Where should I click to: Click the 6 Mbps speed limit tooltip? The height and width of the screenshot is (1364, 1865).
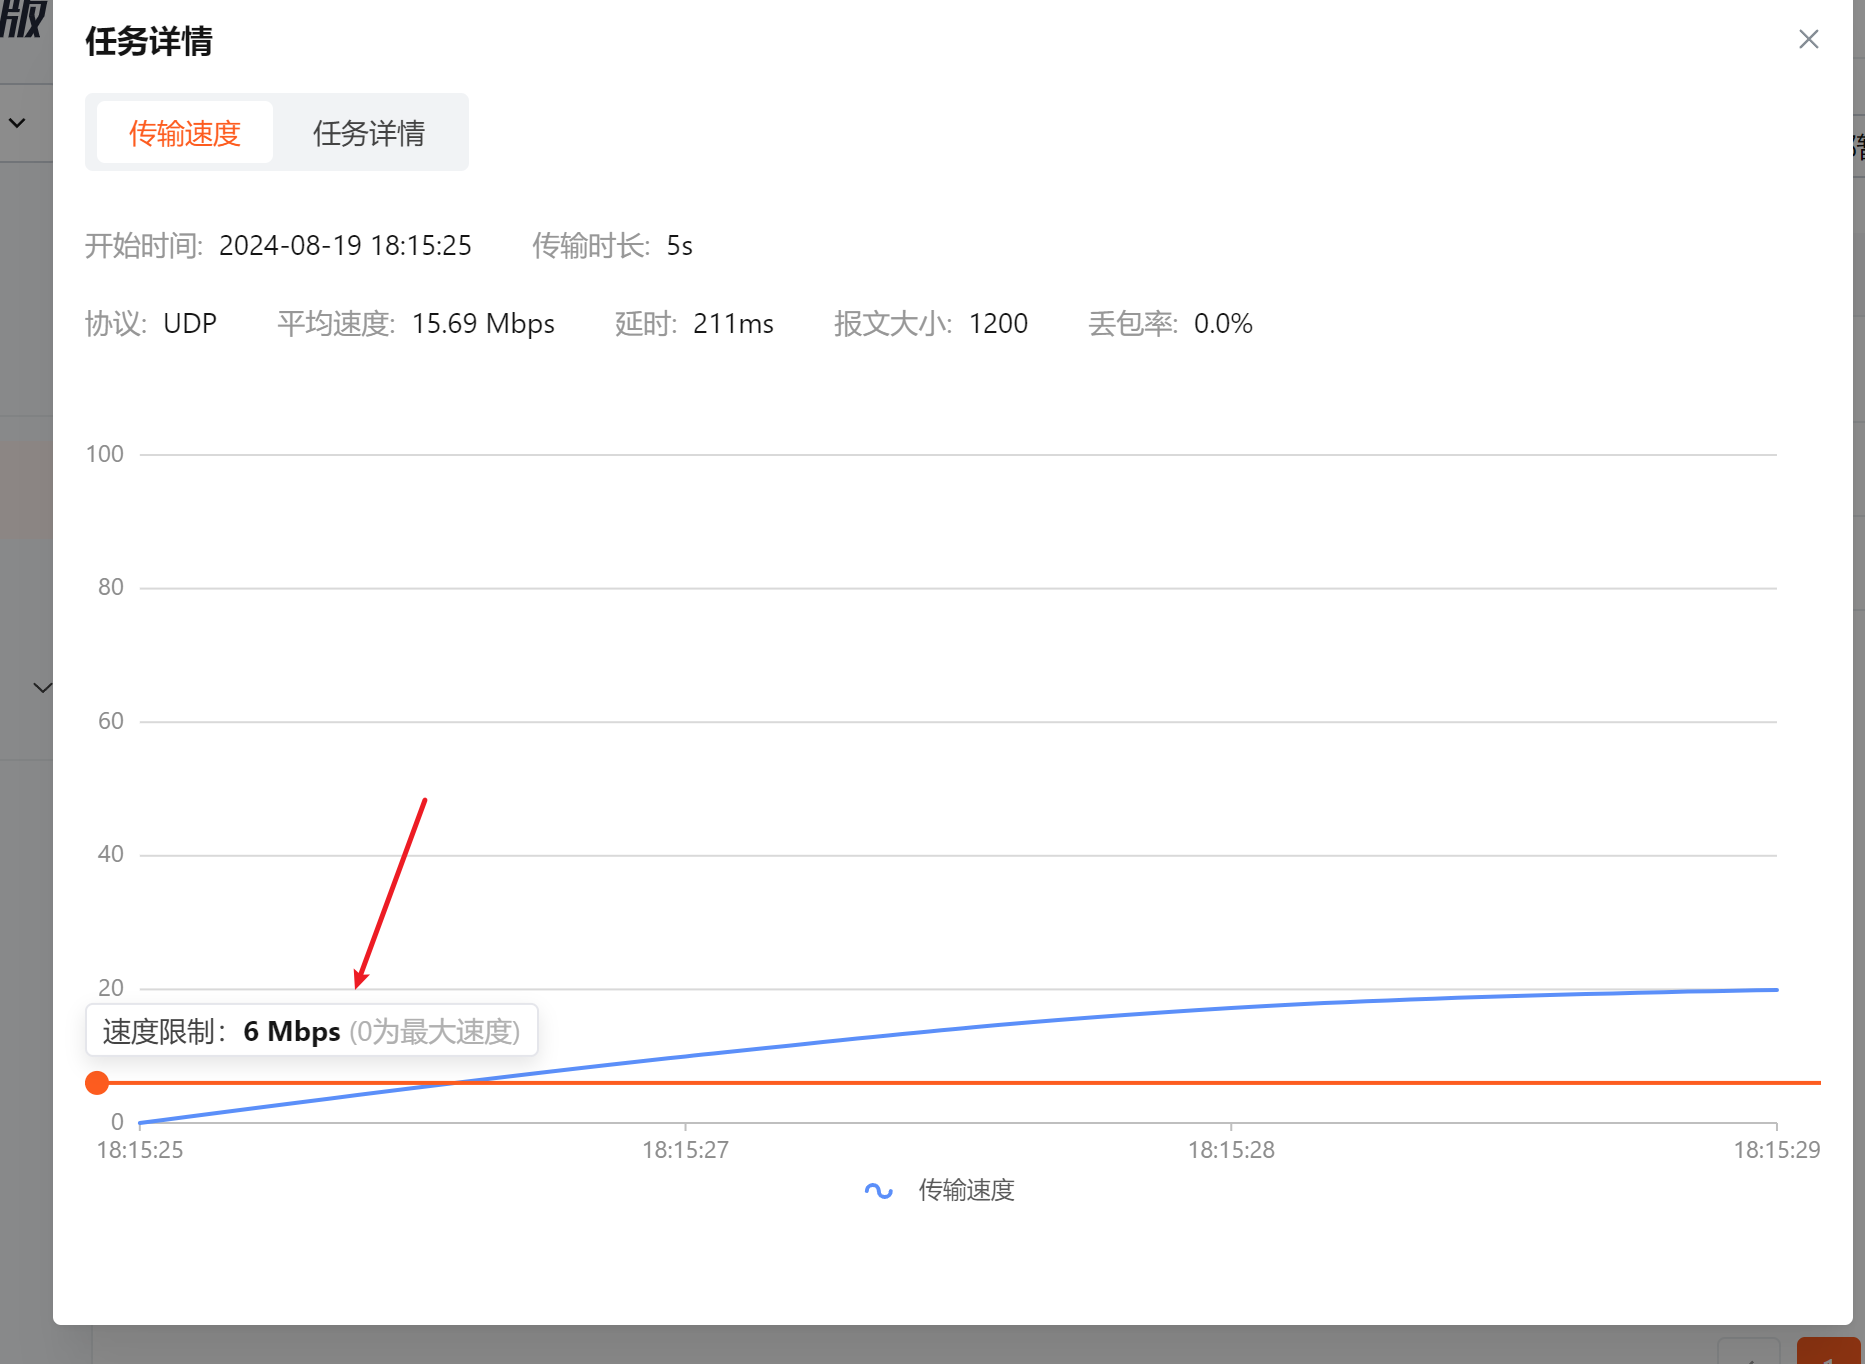click(x=311, y=1031)
